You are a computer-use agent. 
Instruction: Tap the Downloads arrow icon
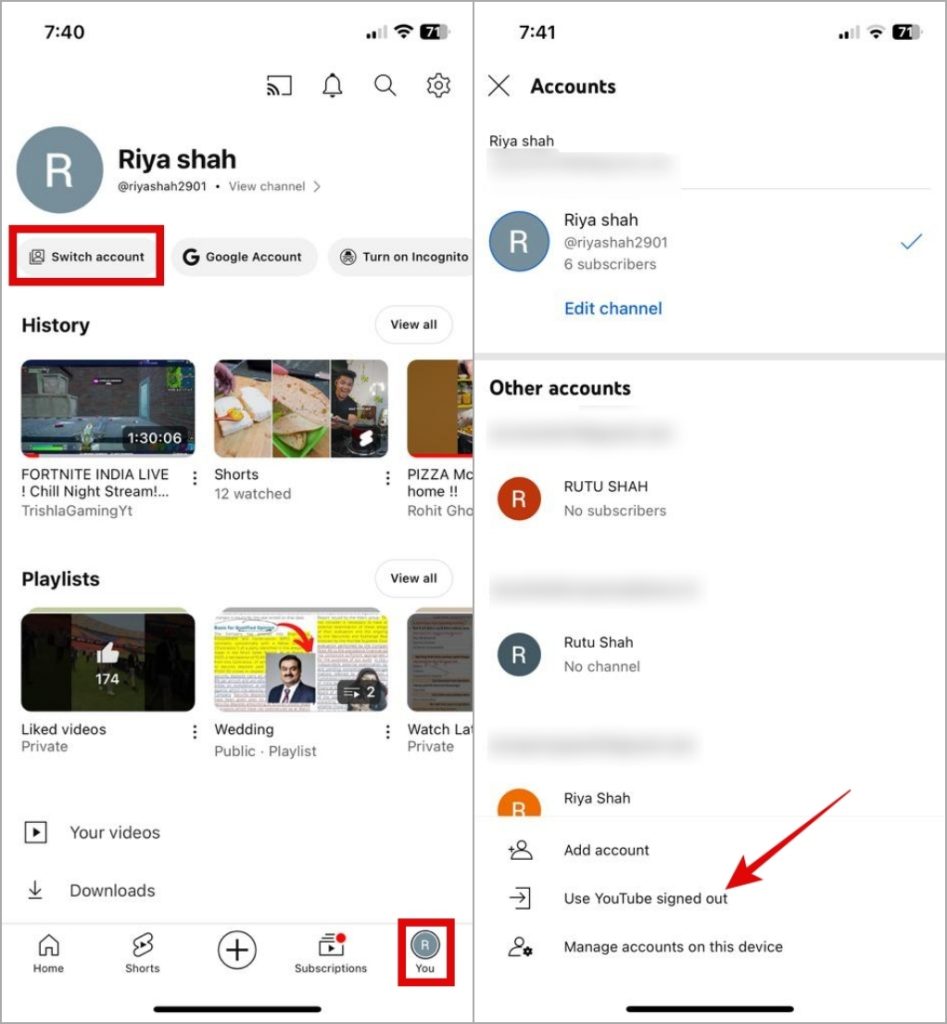(35, 890)
